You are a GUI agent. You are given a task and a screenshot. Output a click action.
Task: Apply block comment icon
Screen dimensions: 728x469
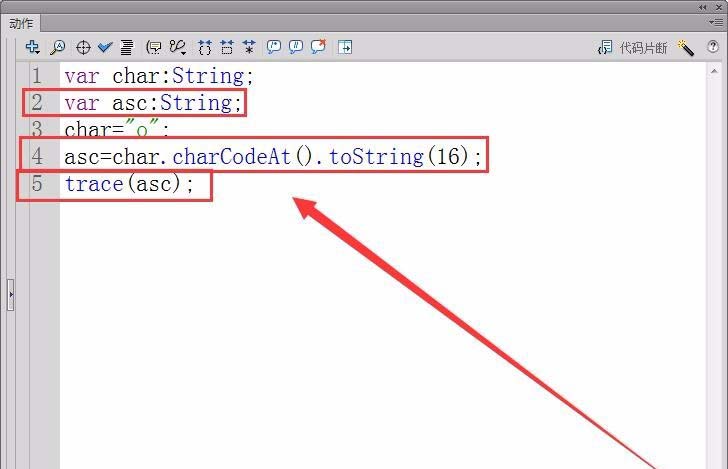click(273, 47)
